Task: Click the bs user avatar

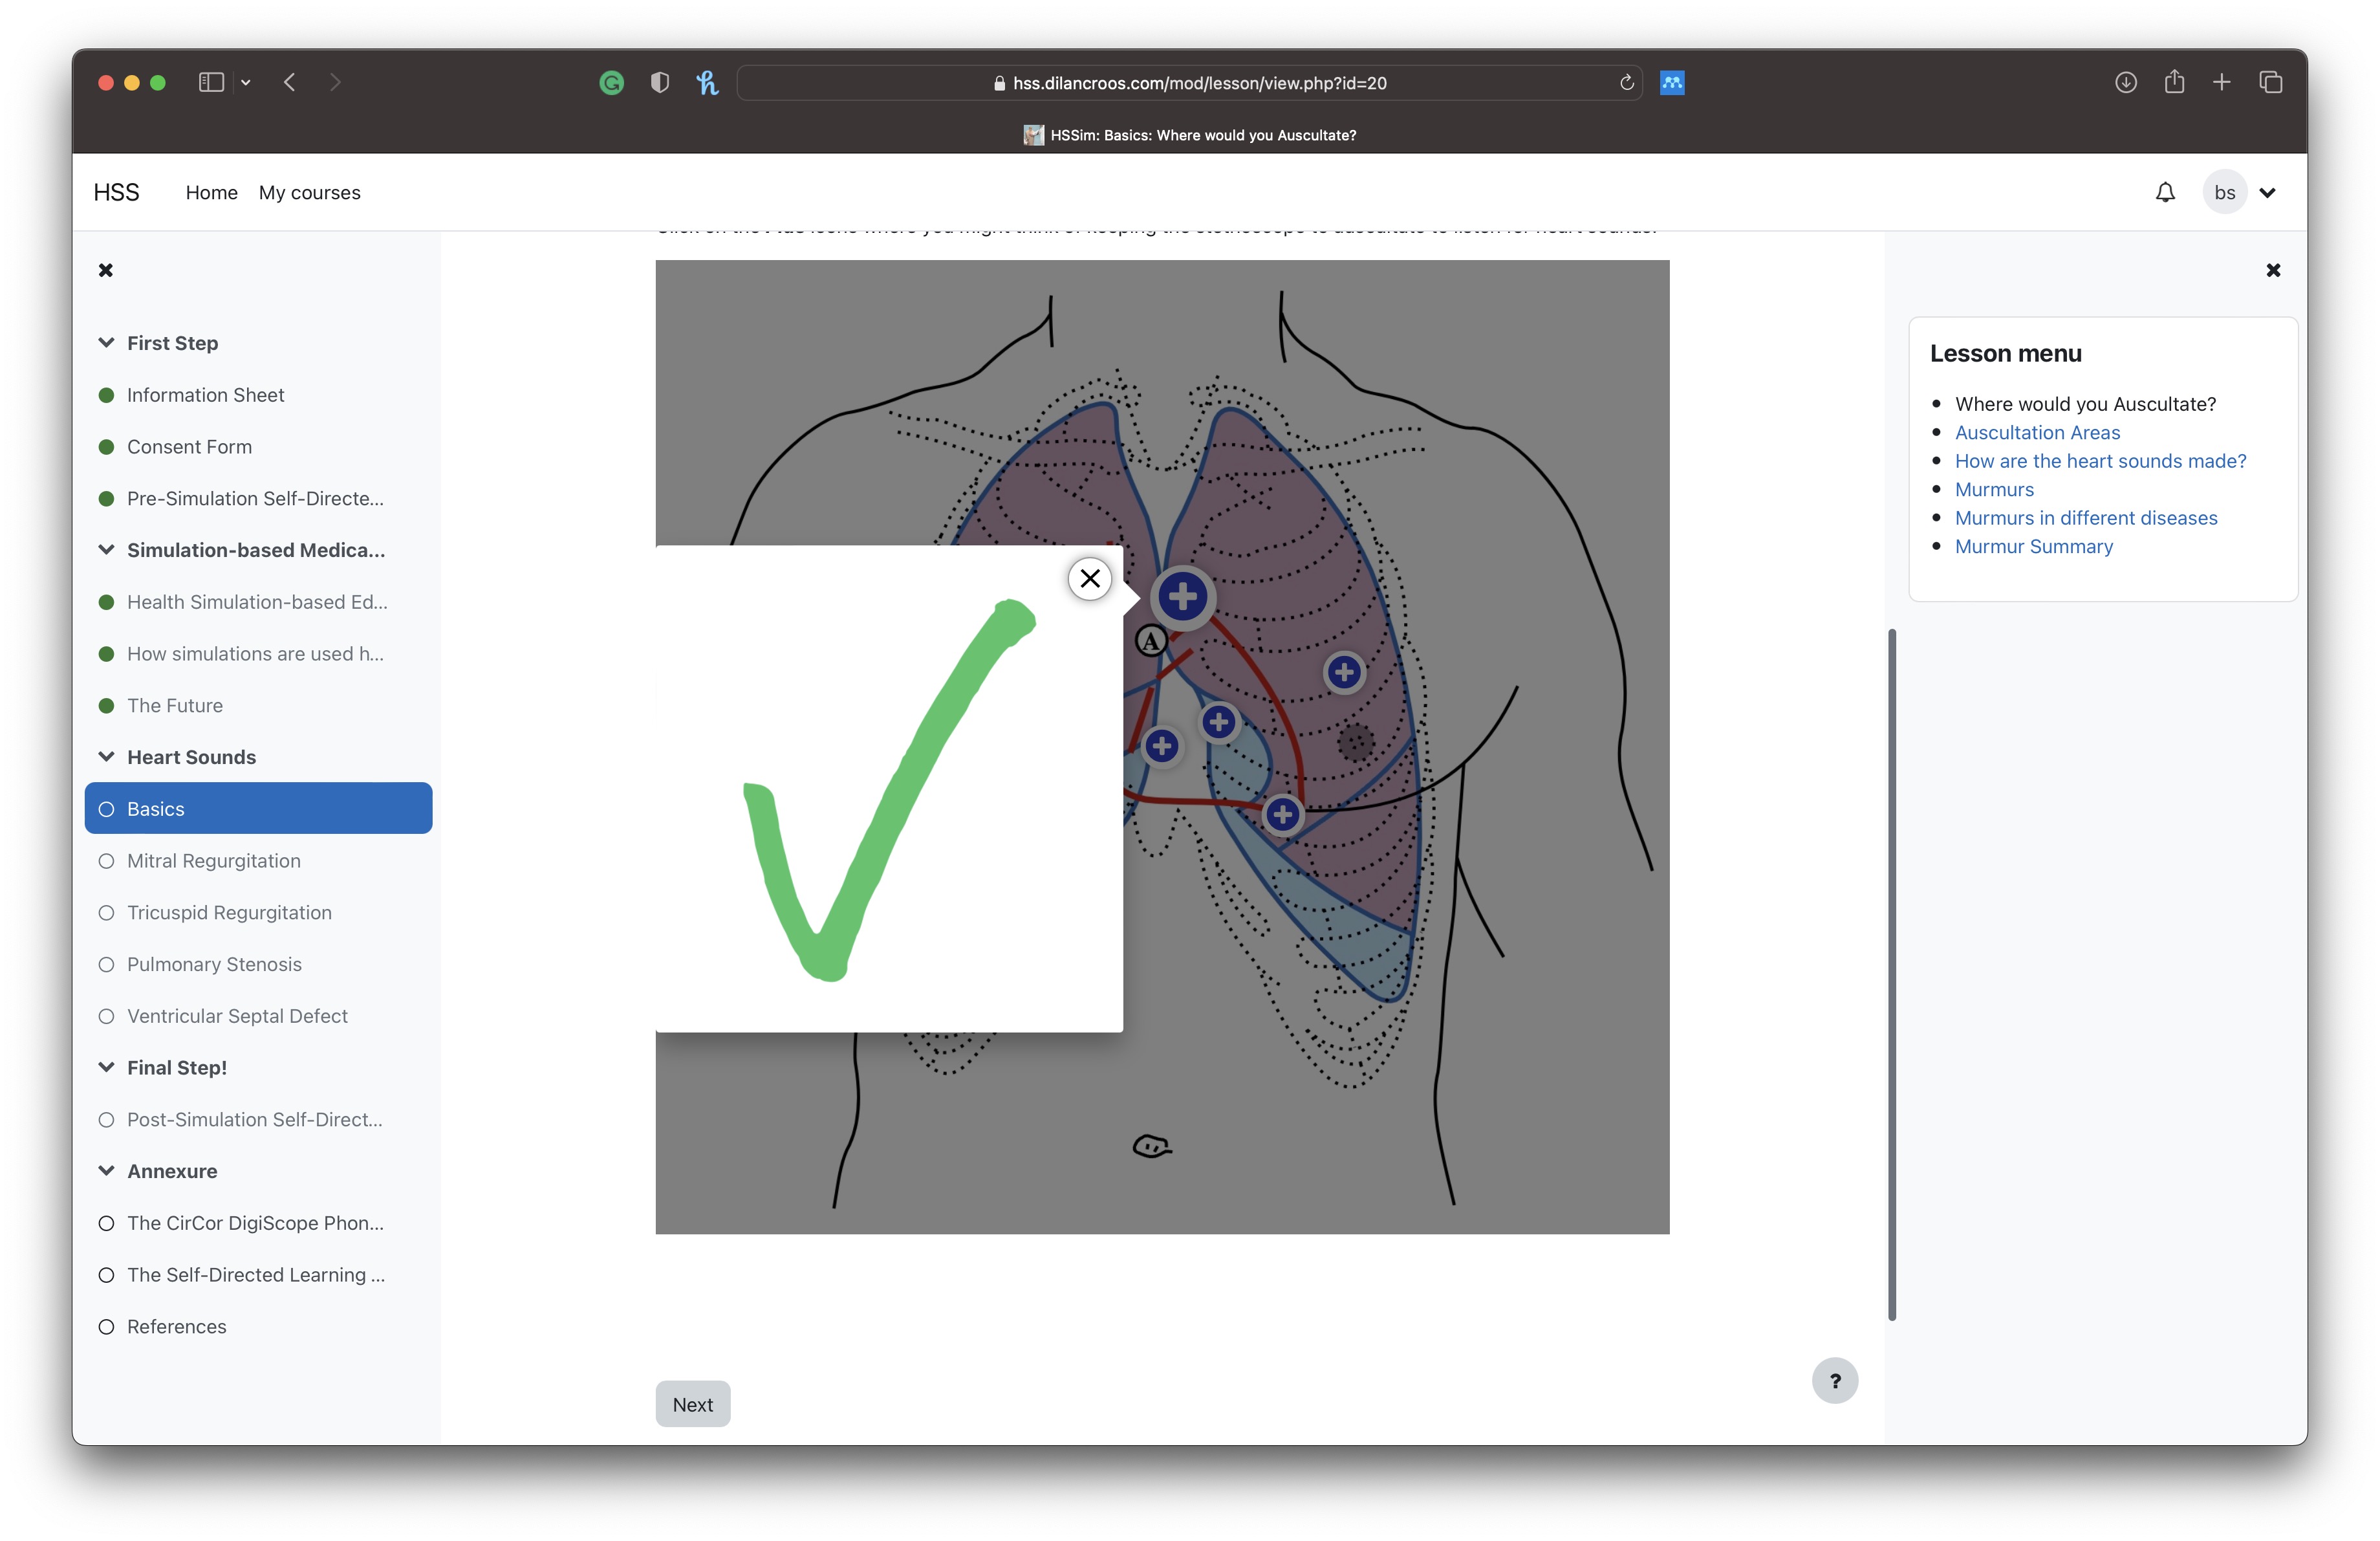Action: tap(2224, 192)
